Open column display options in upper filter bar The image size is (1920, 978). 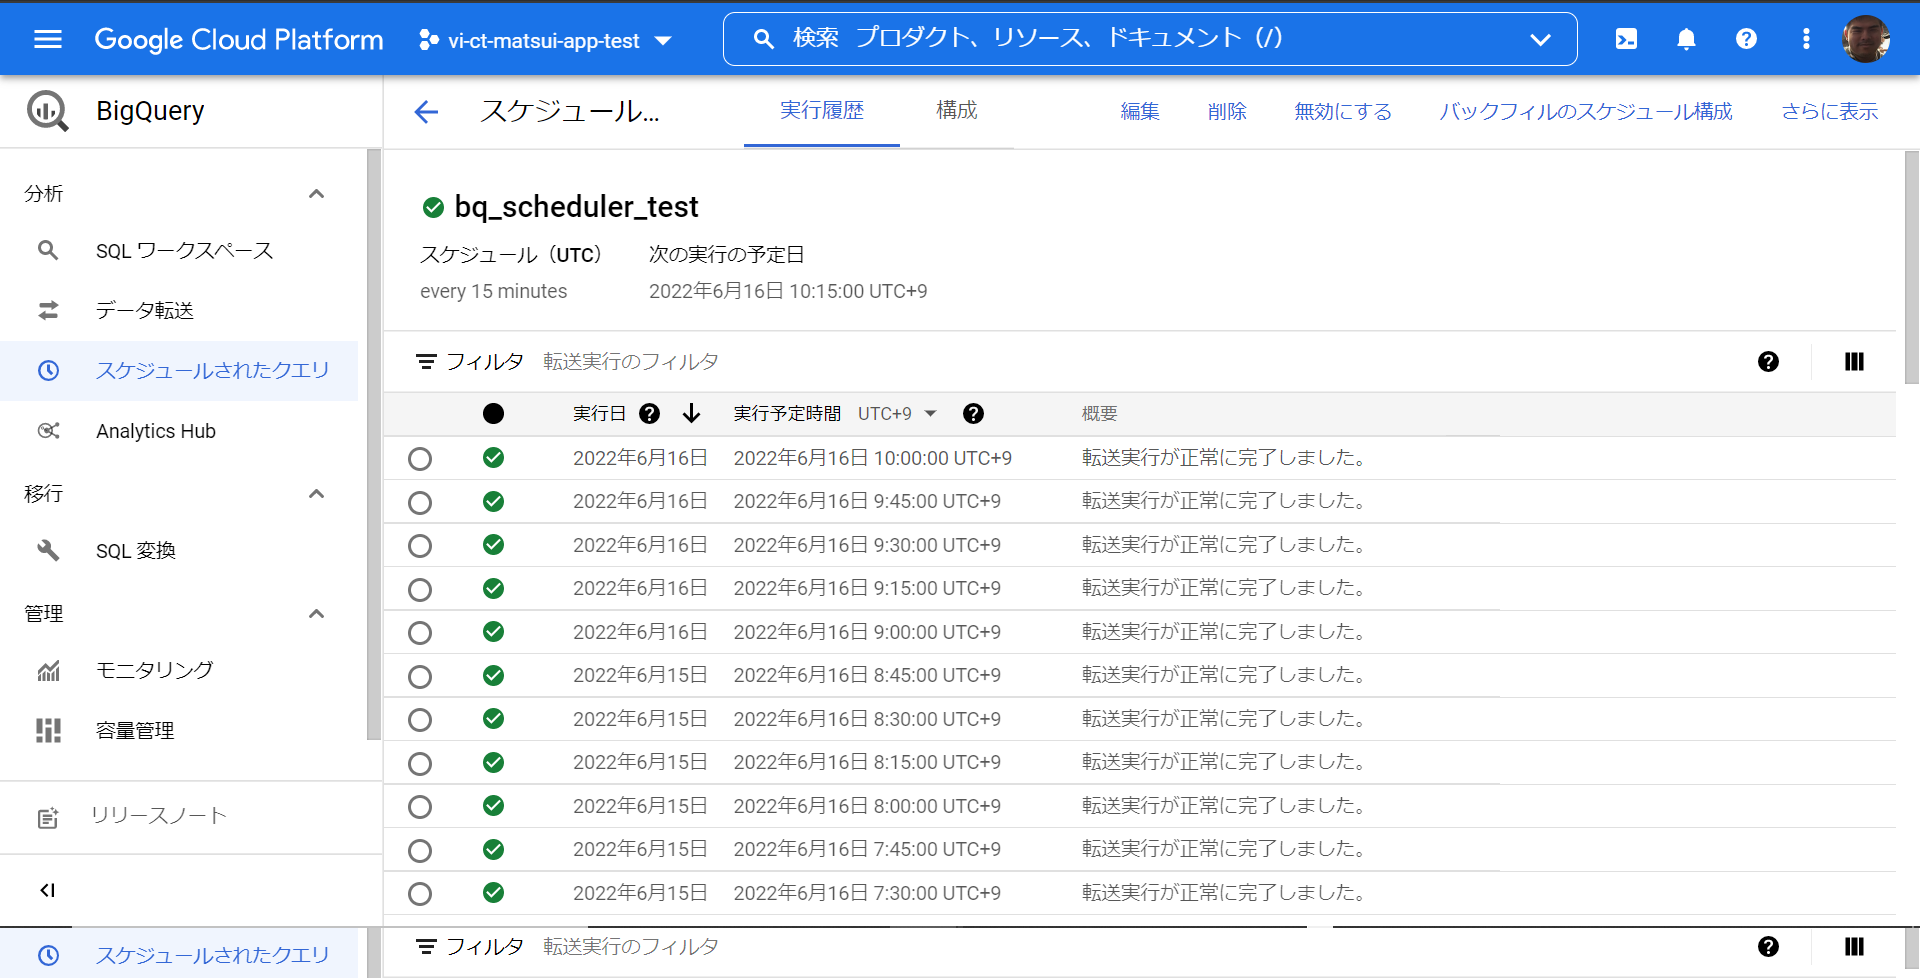point(1854,362)
